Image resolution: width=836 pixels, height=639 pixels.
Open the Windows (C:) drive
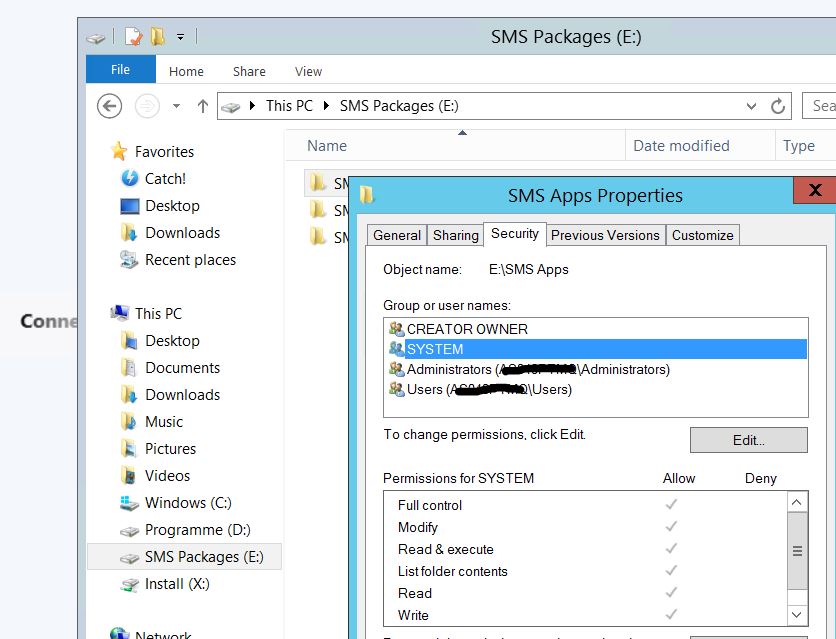188,503
